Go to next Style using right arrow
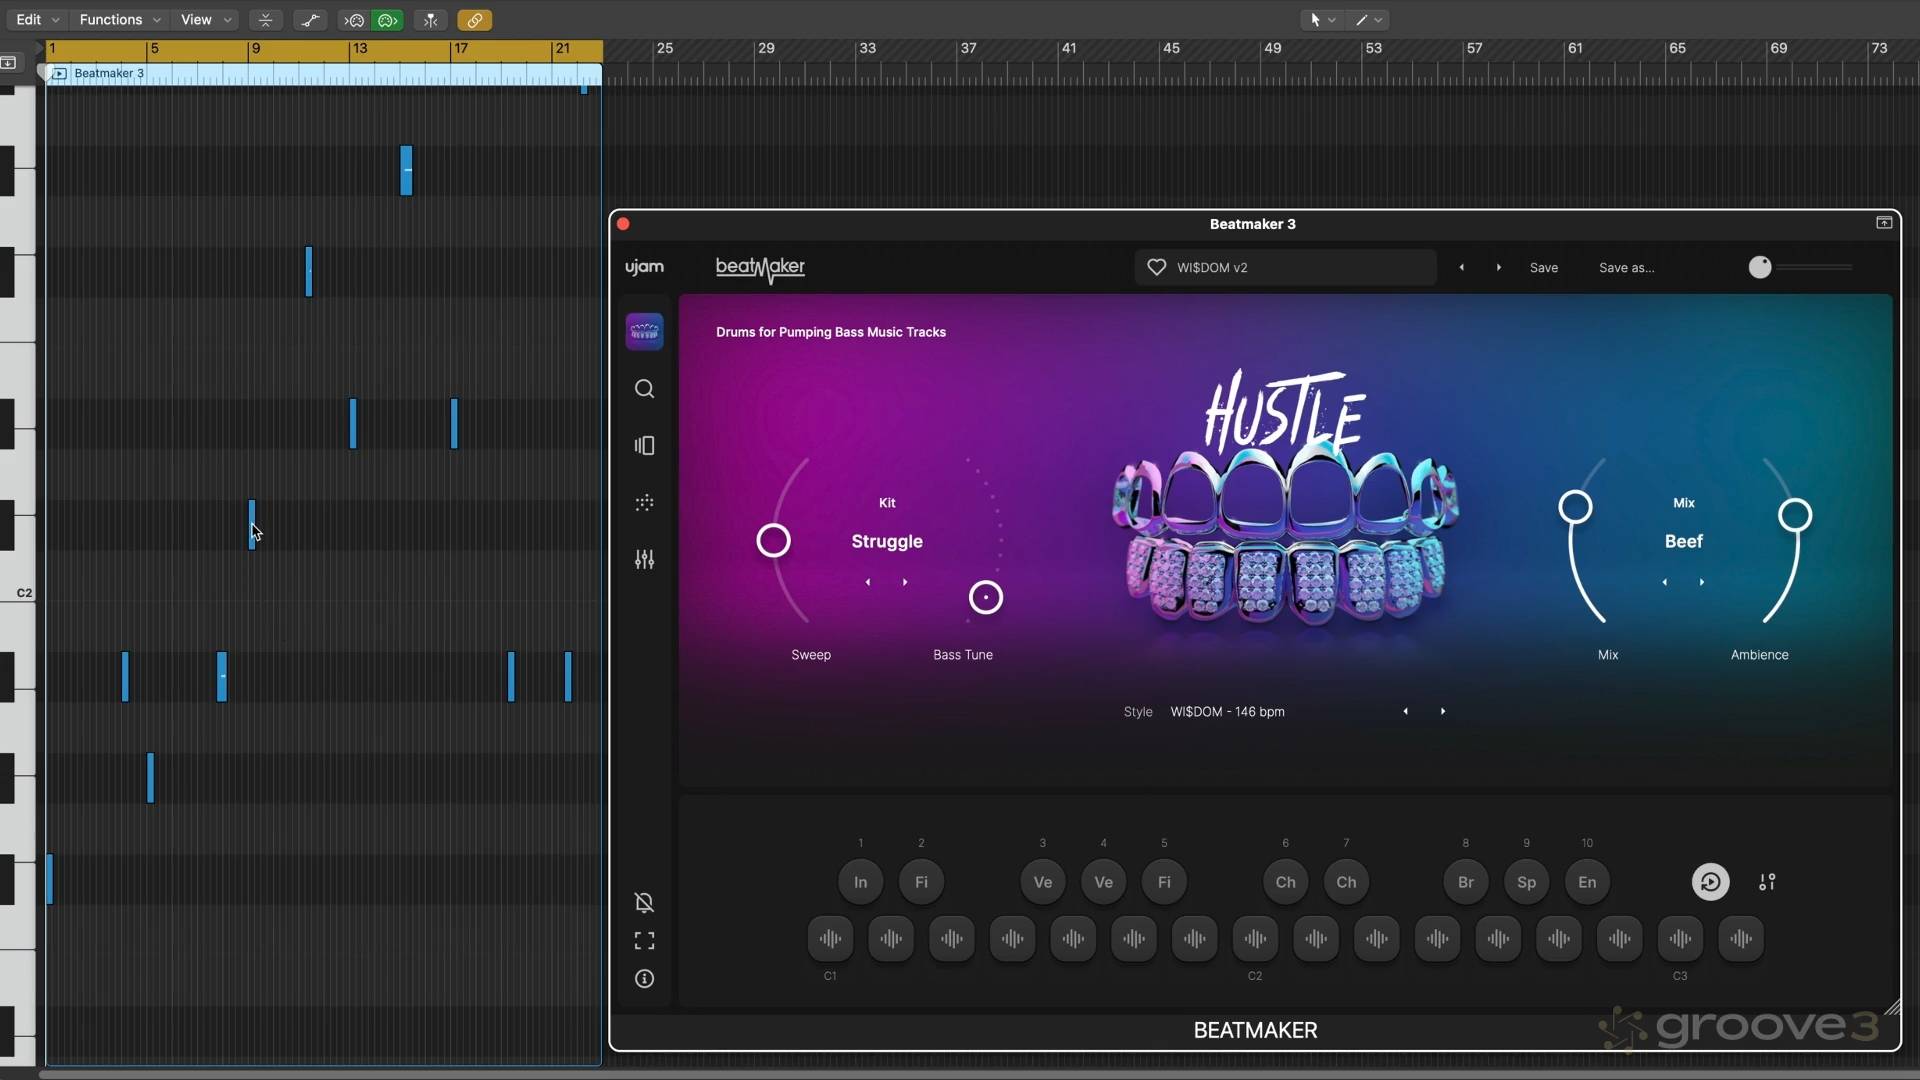Image resolution: width=1920 pixels, height=1080 pixels. click(x=1442, y=711)
